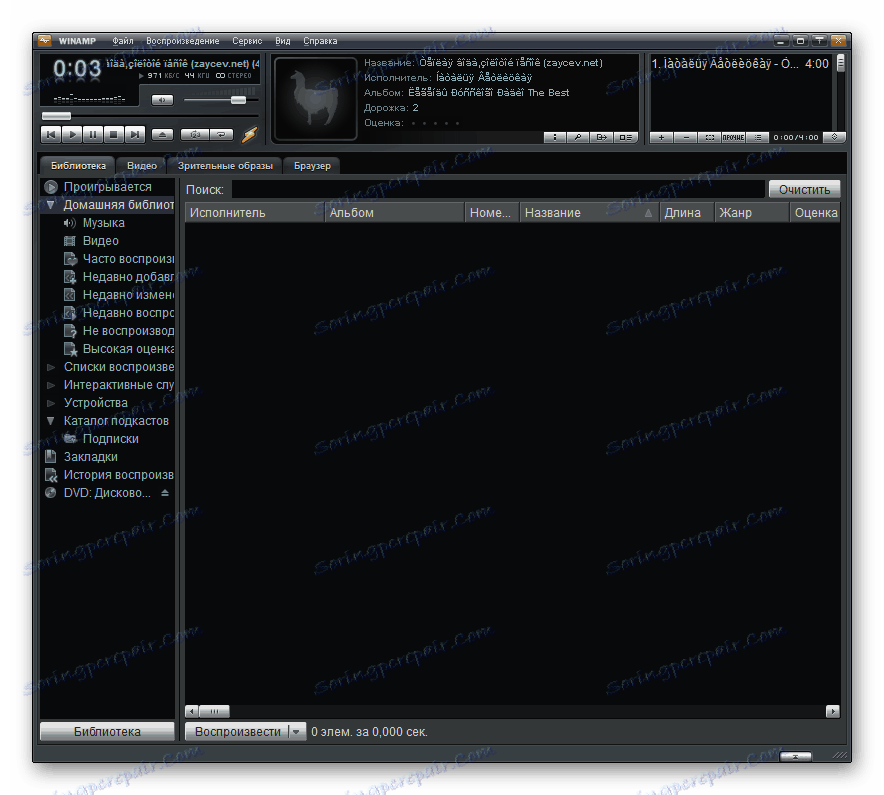884x795 pixels.
Task: Switch to the Видео tab
Action: [x=142, y=166]
